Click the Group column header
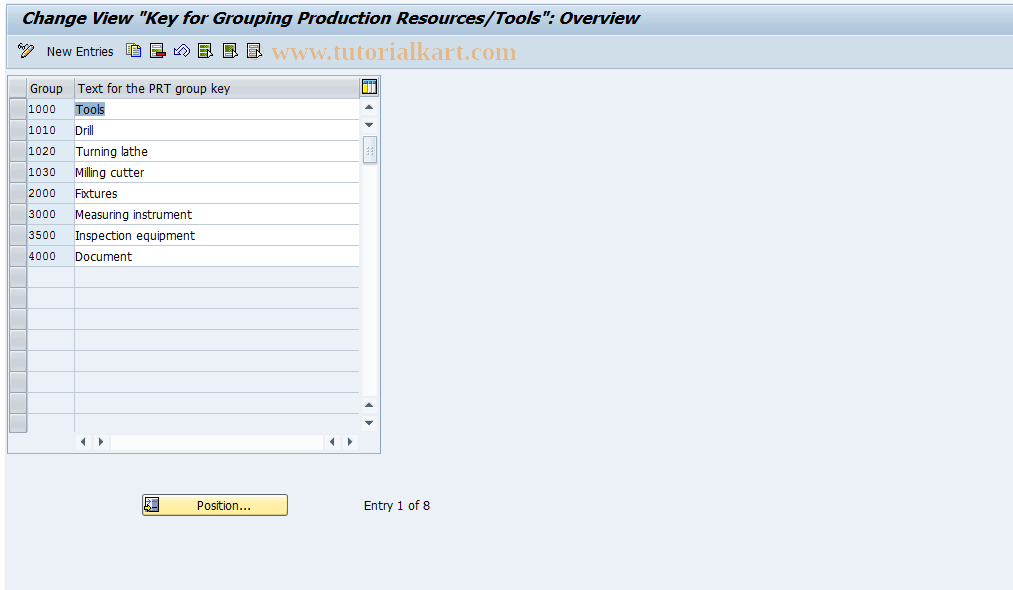 coord(46,88)
